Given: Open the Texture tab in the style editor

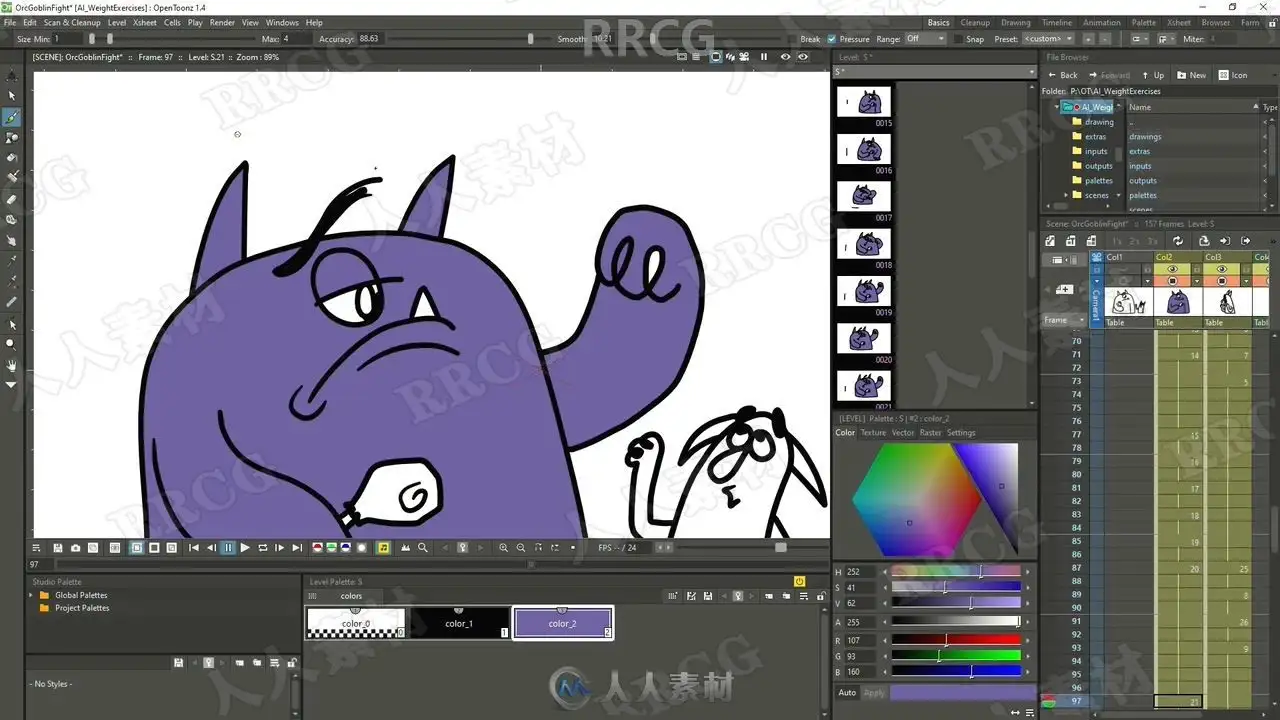Looking at the screenshot, I should tap(873, 433).
